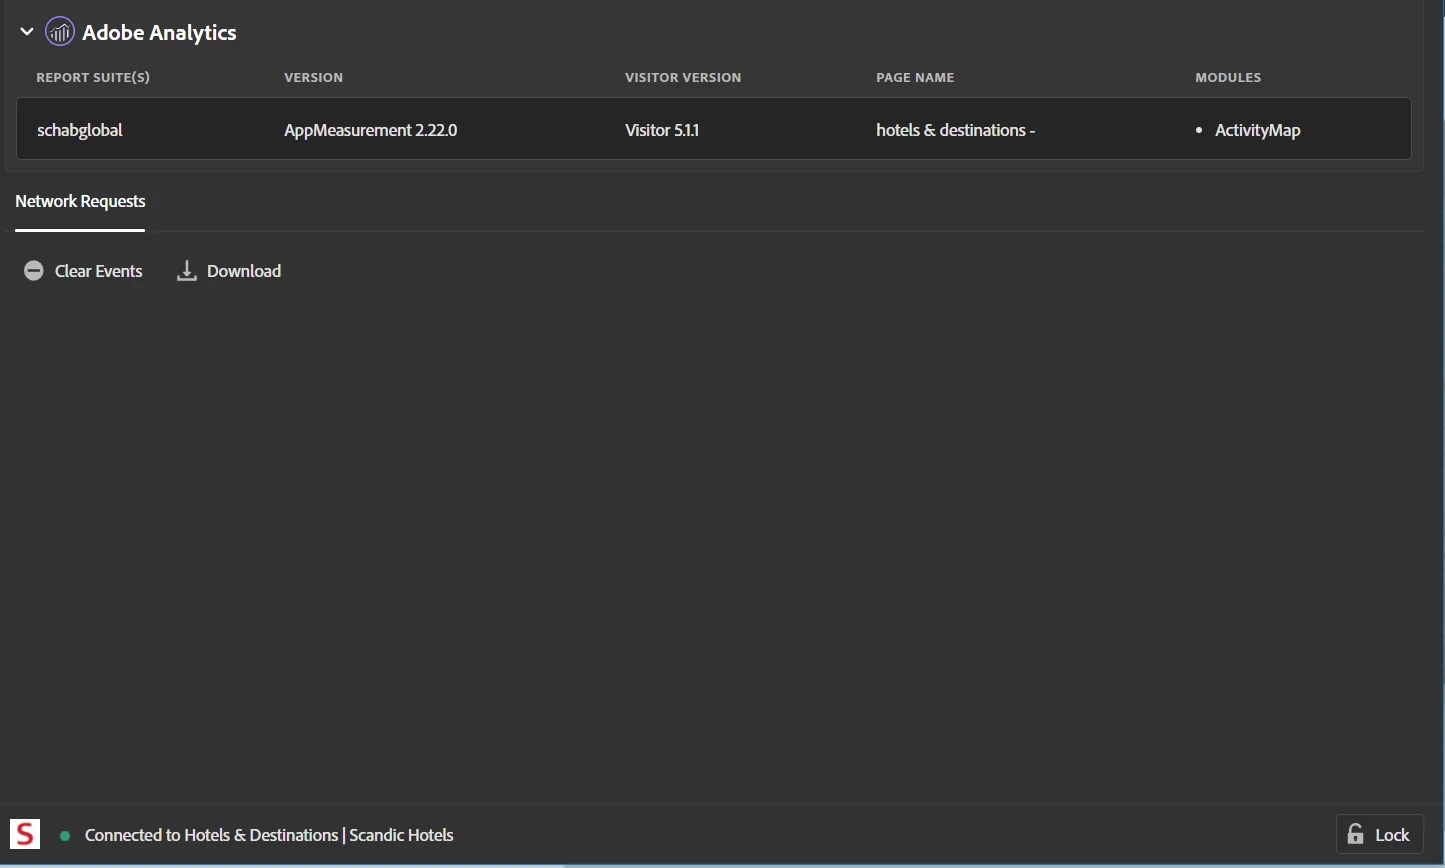Click the VERSION column header
Viewport: 1445px width, 868px height.
[x=313, y=77]
